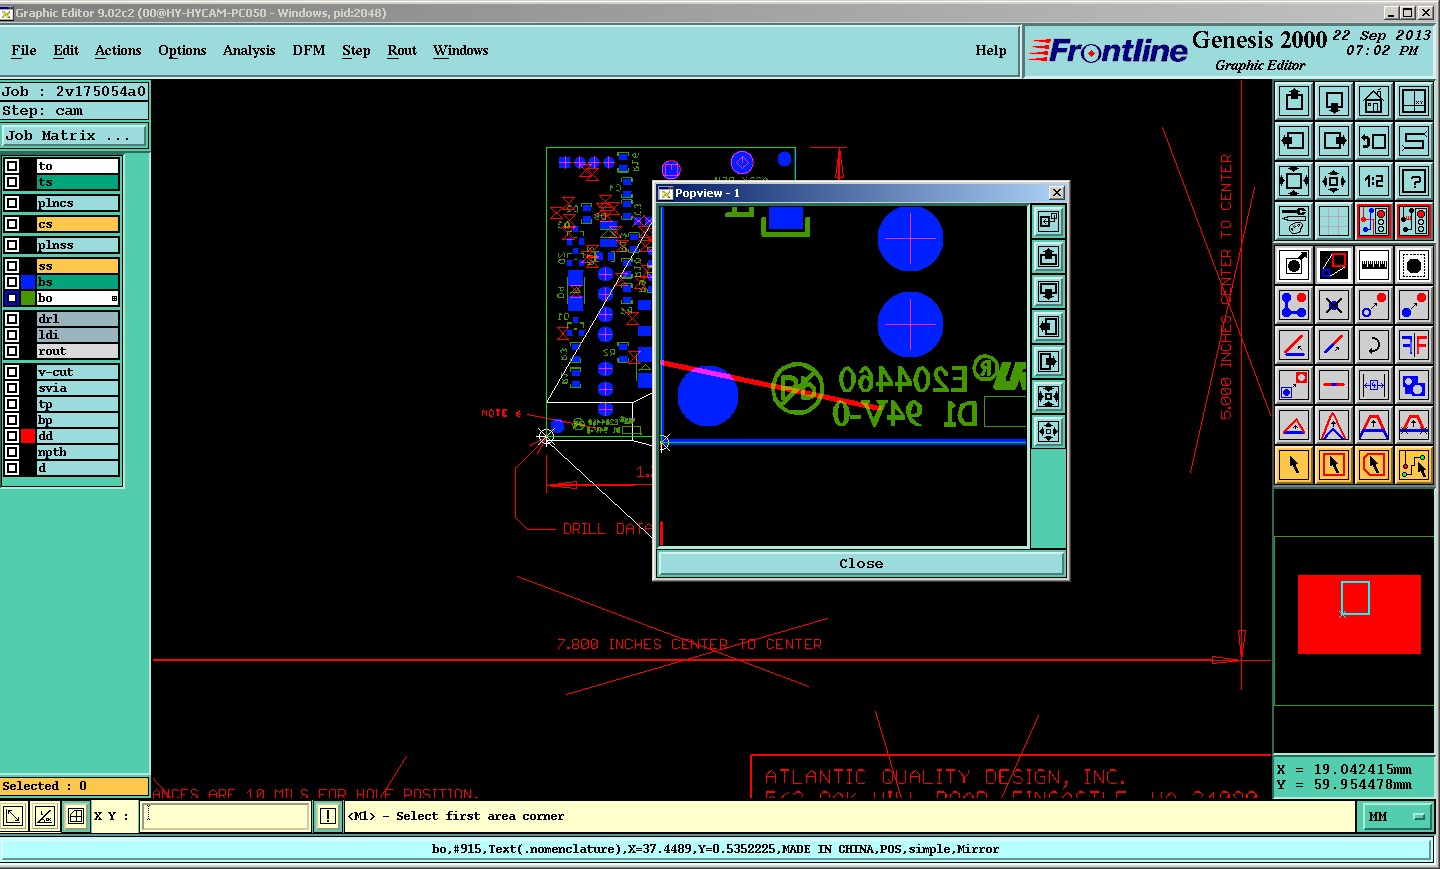Screen dimensions: 1440x869
Task: Click the mirror F flip tool icon
Action: point(1414,345)
